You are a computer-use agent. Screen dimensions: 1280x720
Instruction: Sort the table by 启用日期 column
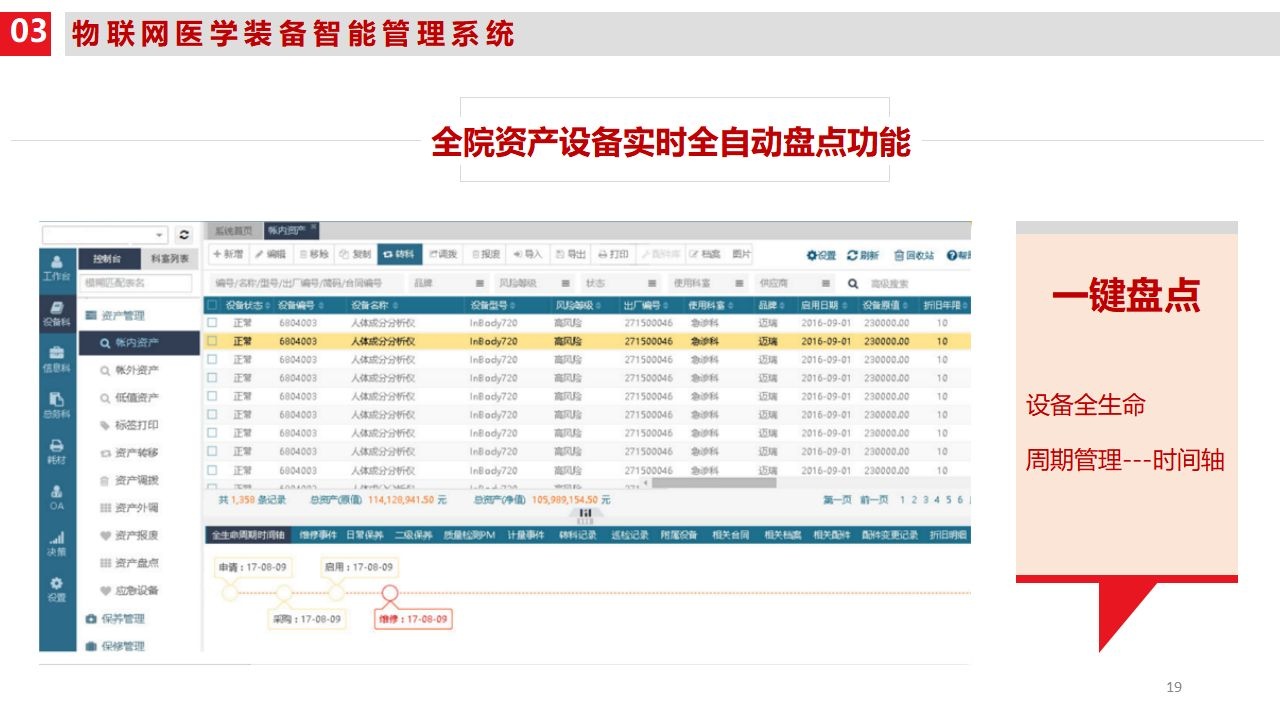coord(824,305)
